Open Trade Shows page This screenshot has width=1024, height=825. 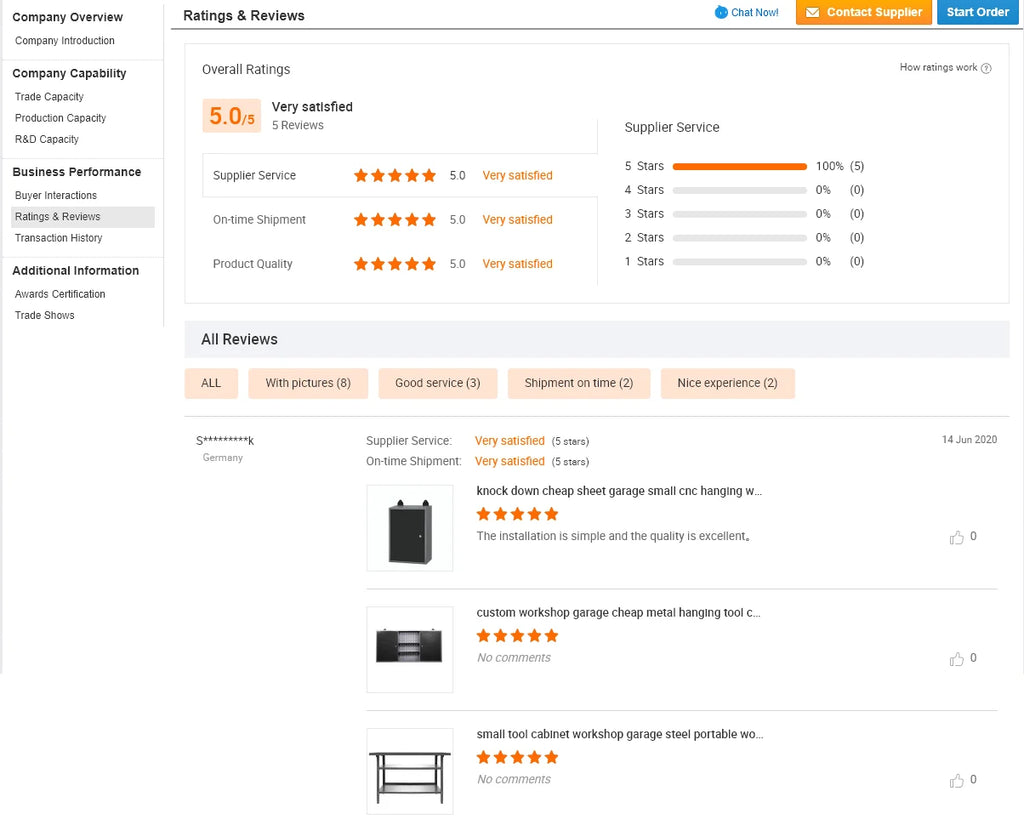coord(44,315)
